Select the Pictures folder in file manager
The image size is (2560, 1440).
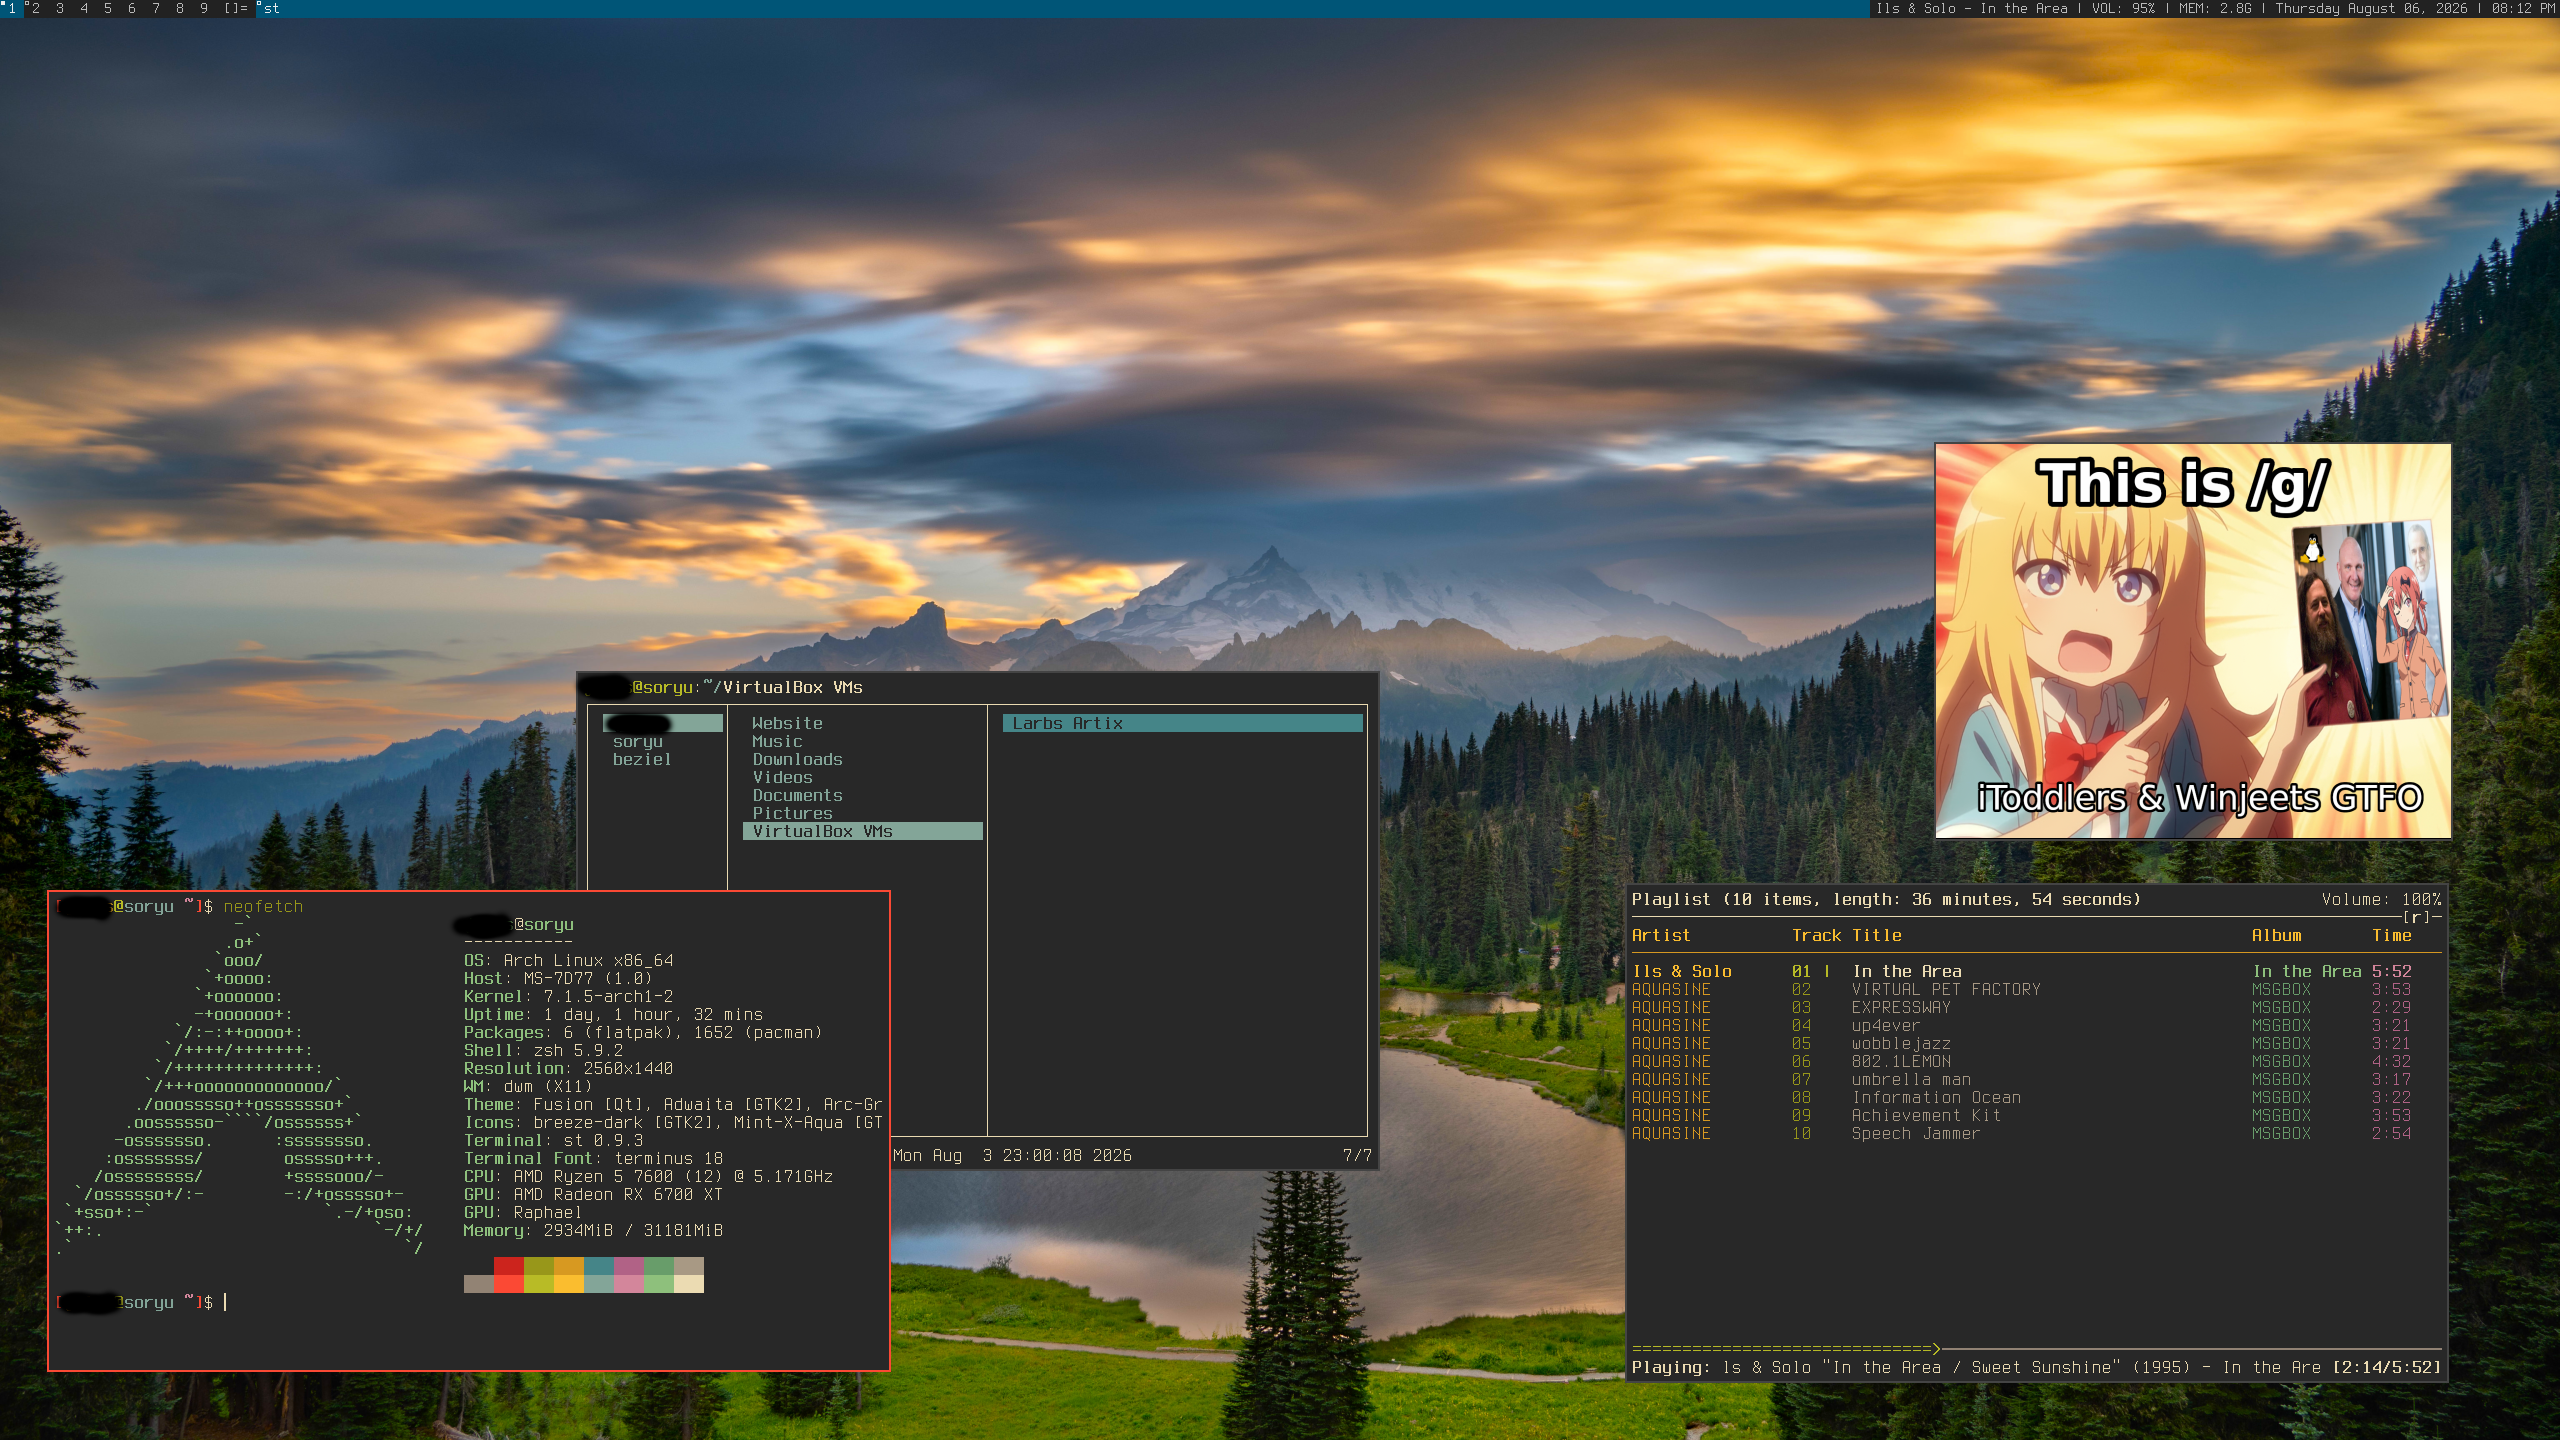coord(793,813)
